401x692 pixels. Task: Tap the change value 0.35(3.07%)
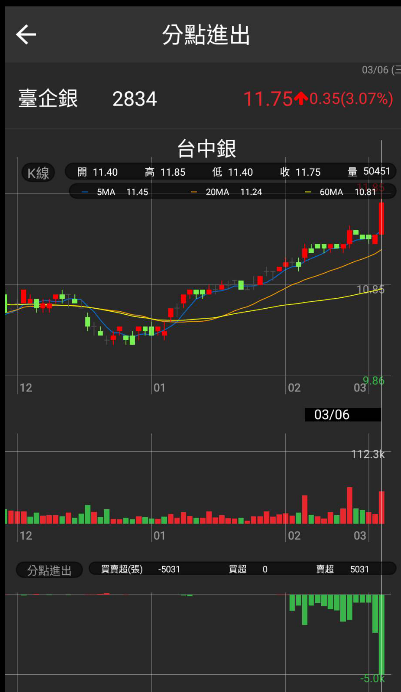pos(351,99)
